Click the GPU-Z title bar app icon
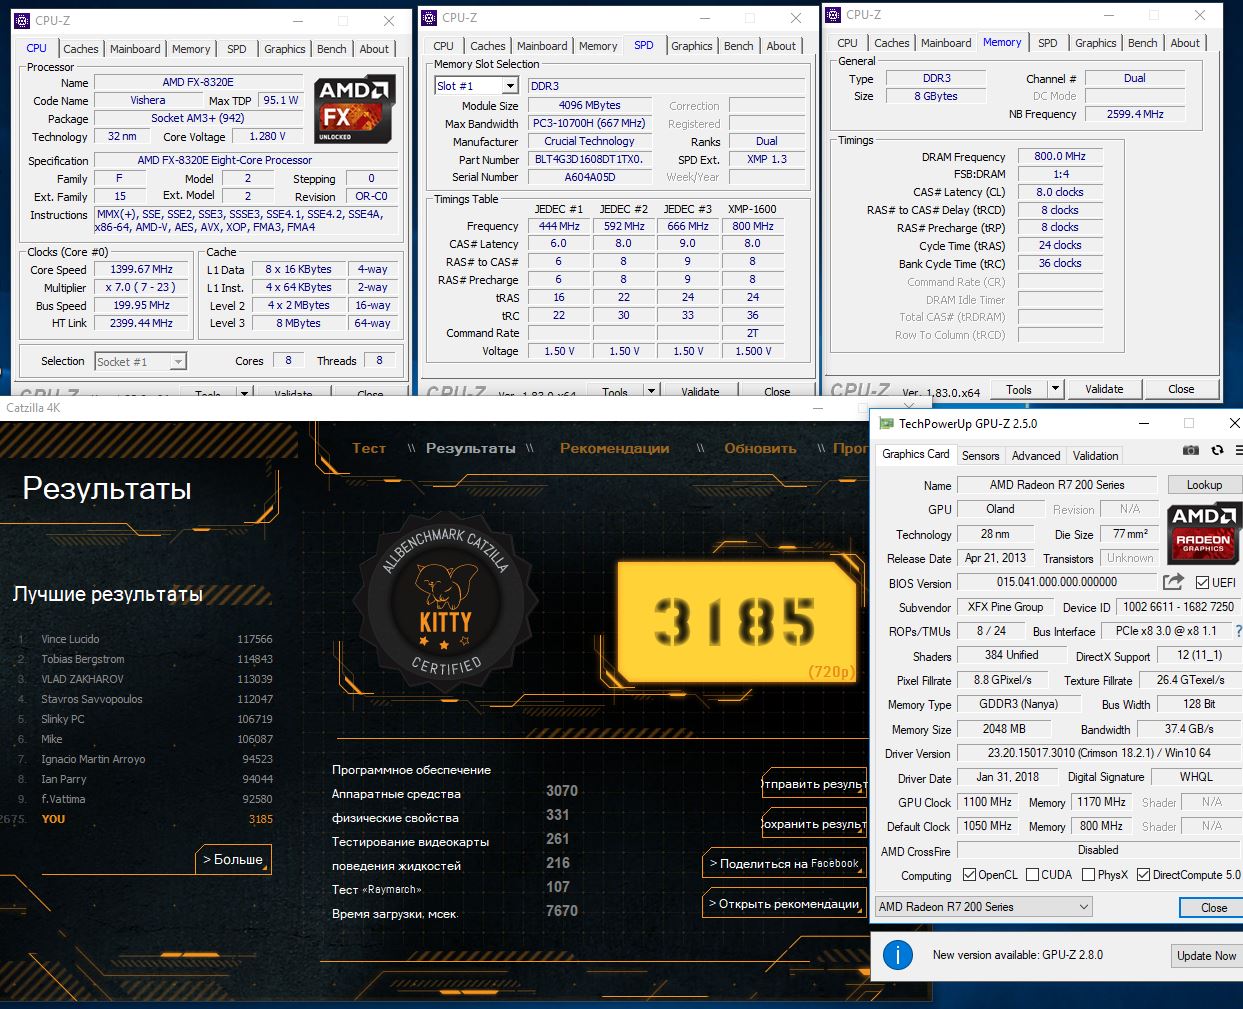The height and width of the screenshot is (1009, 1243). pos(886,424)
